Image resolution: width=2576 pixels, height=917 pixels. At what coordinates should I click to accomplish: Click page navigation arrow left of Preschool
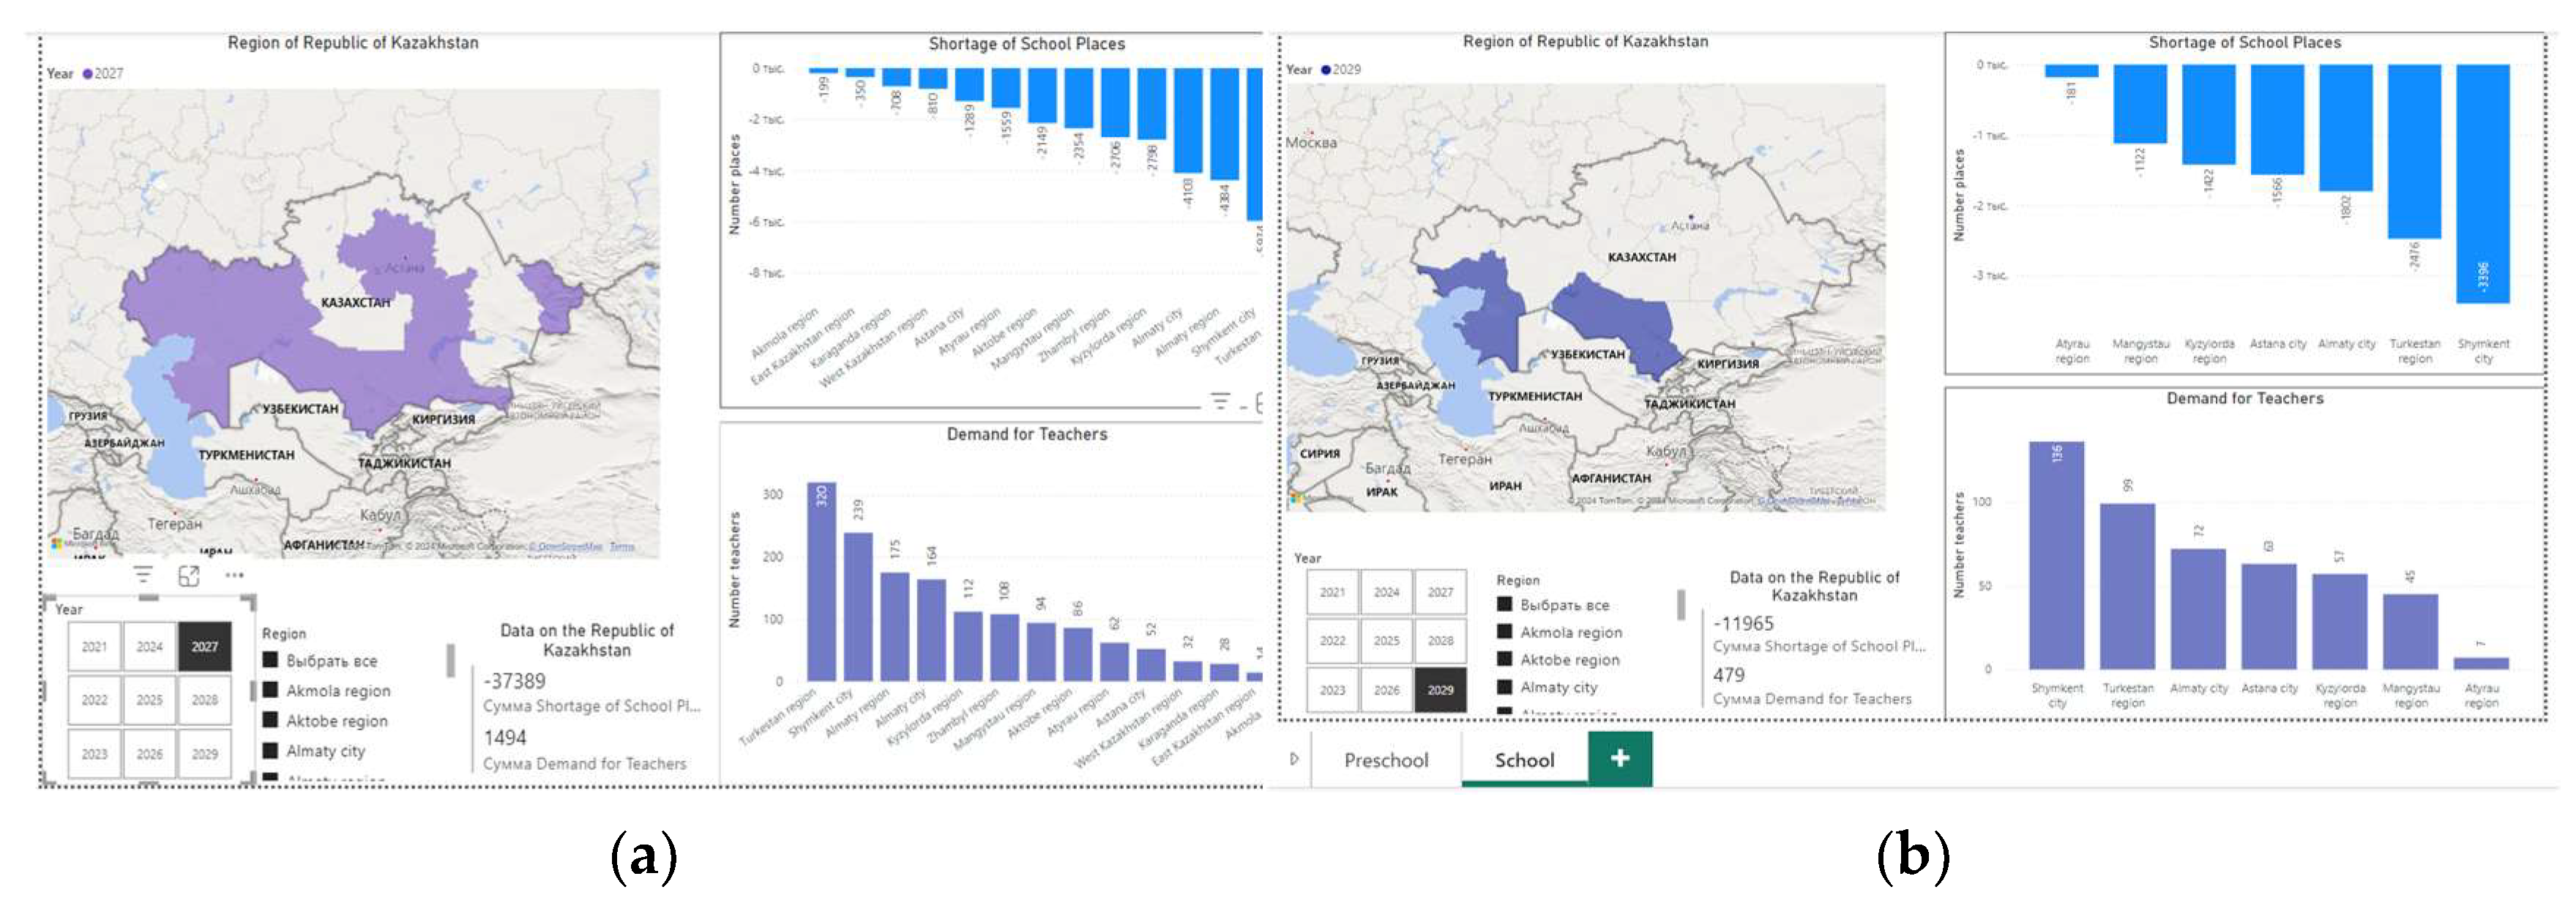tap(1294, 759)
